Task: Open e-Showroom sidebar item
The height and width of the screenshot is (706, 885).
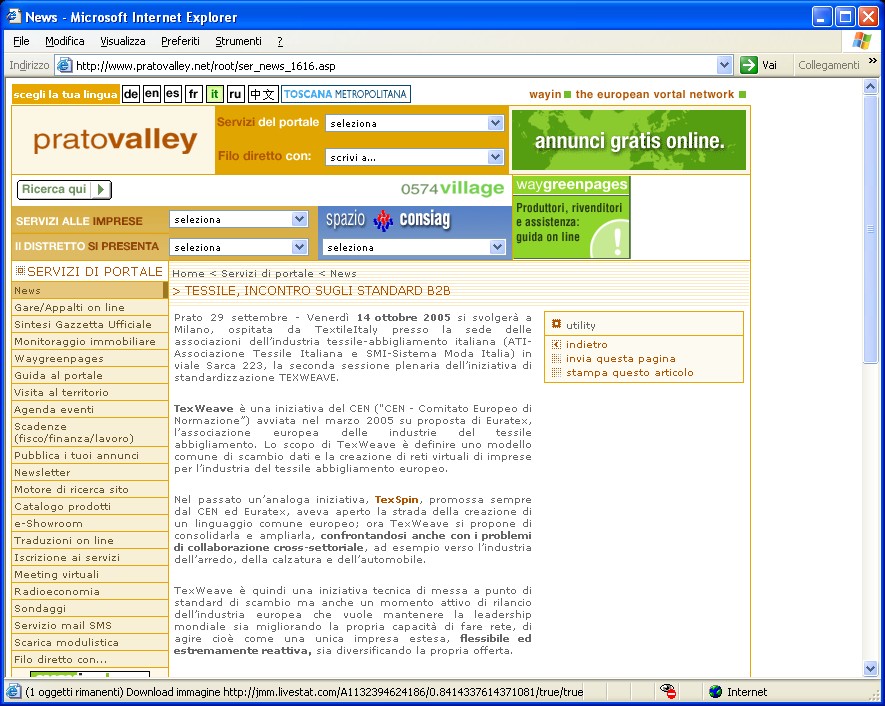Action: click(x=89, y=523)
